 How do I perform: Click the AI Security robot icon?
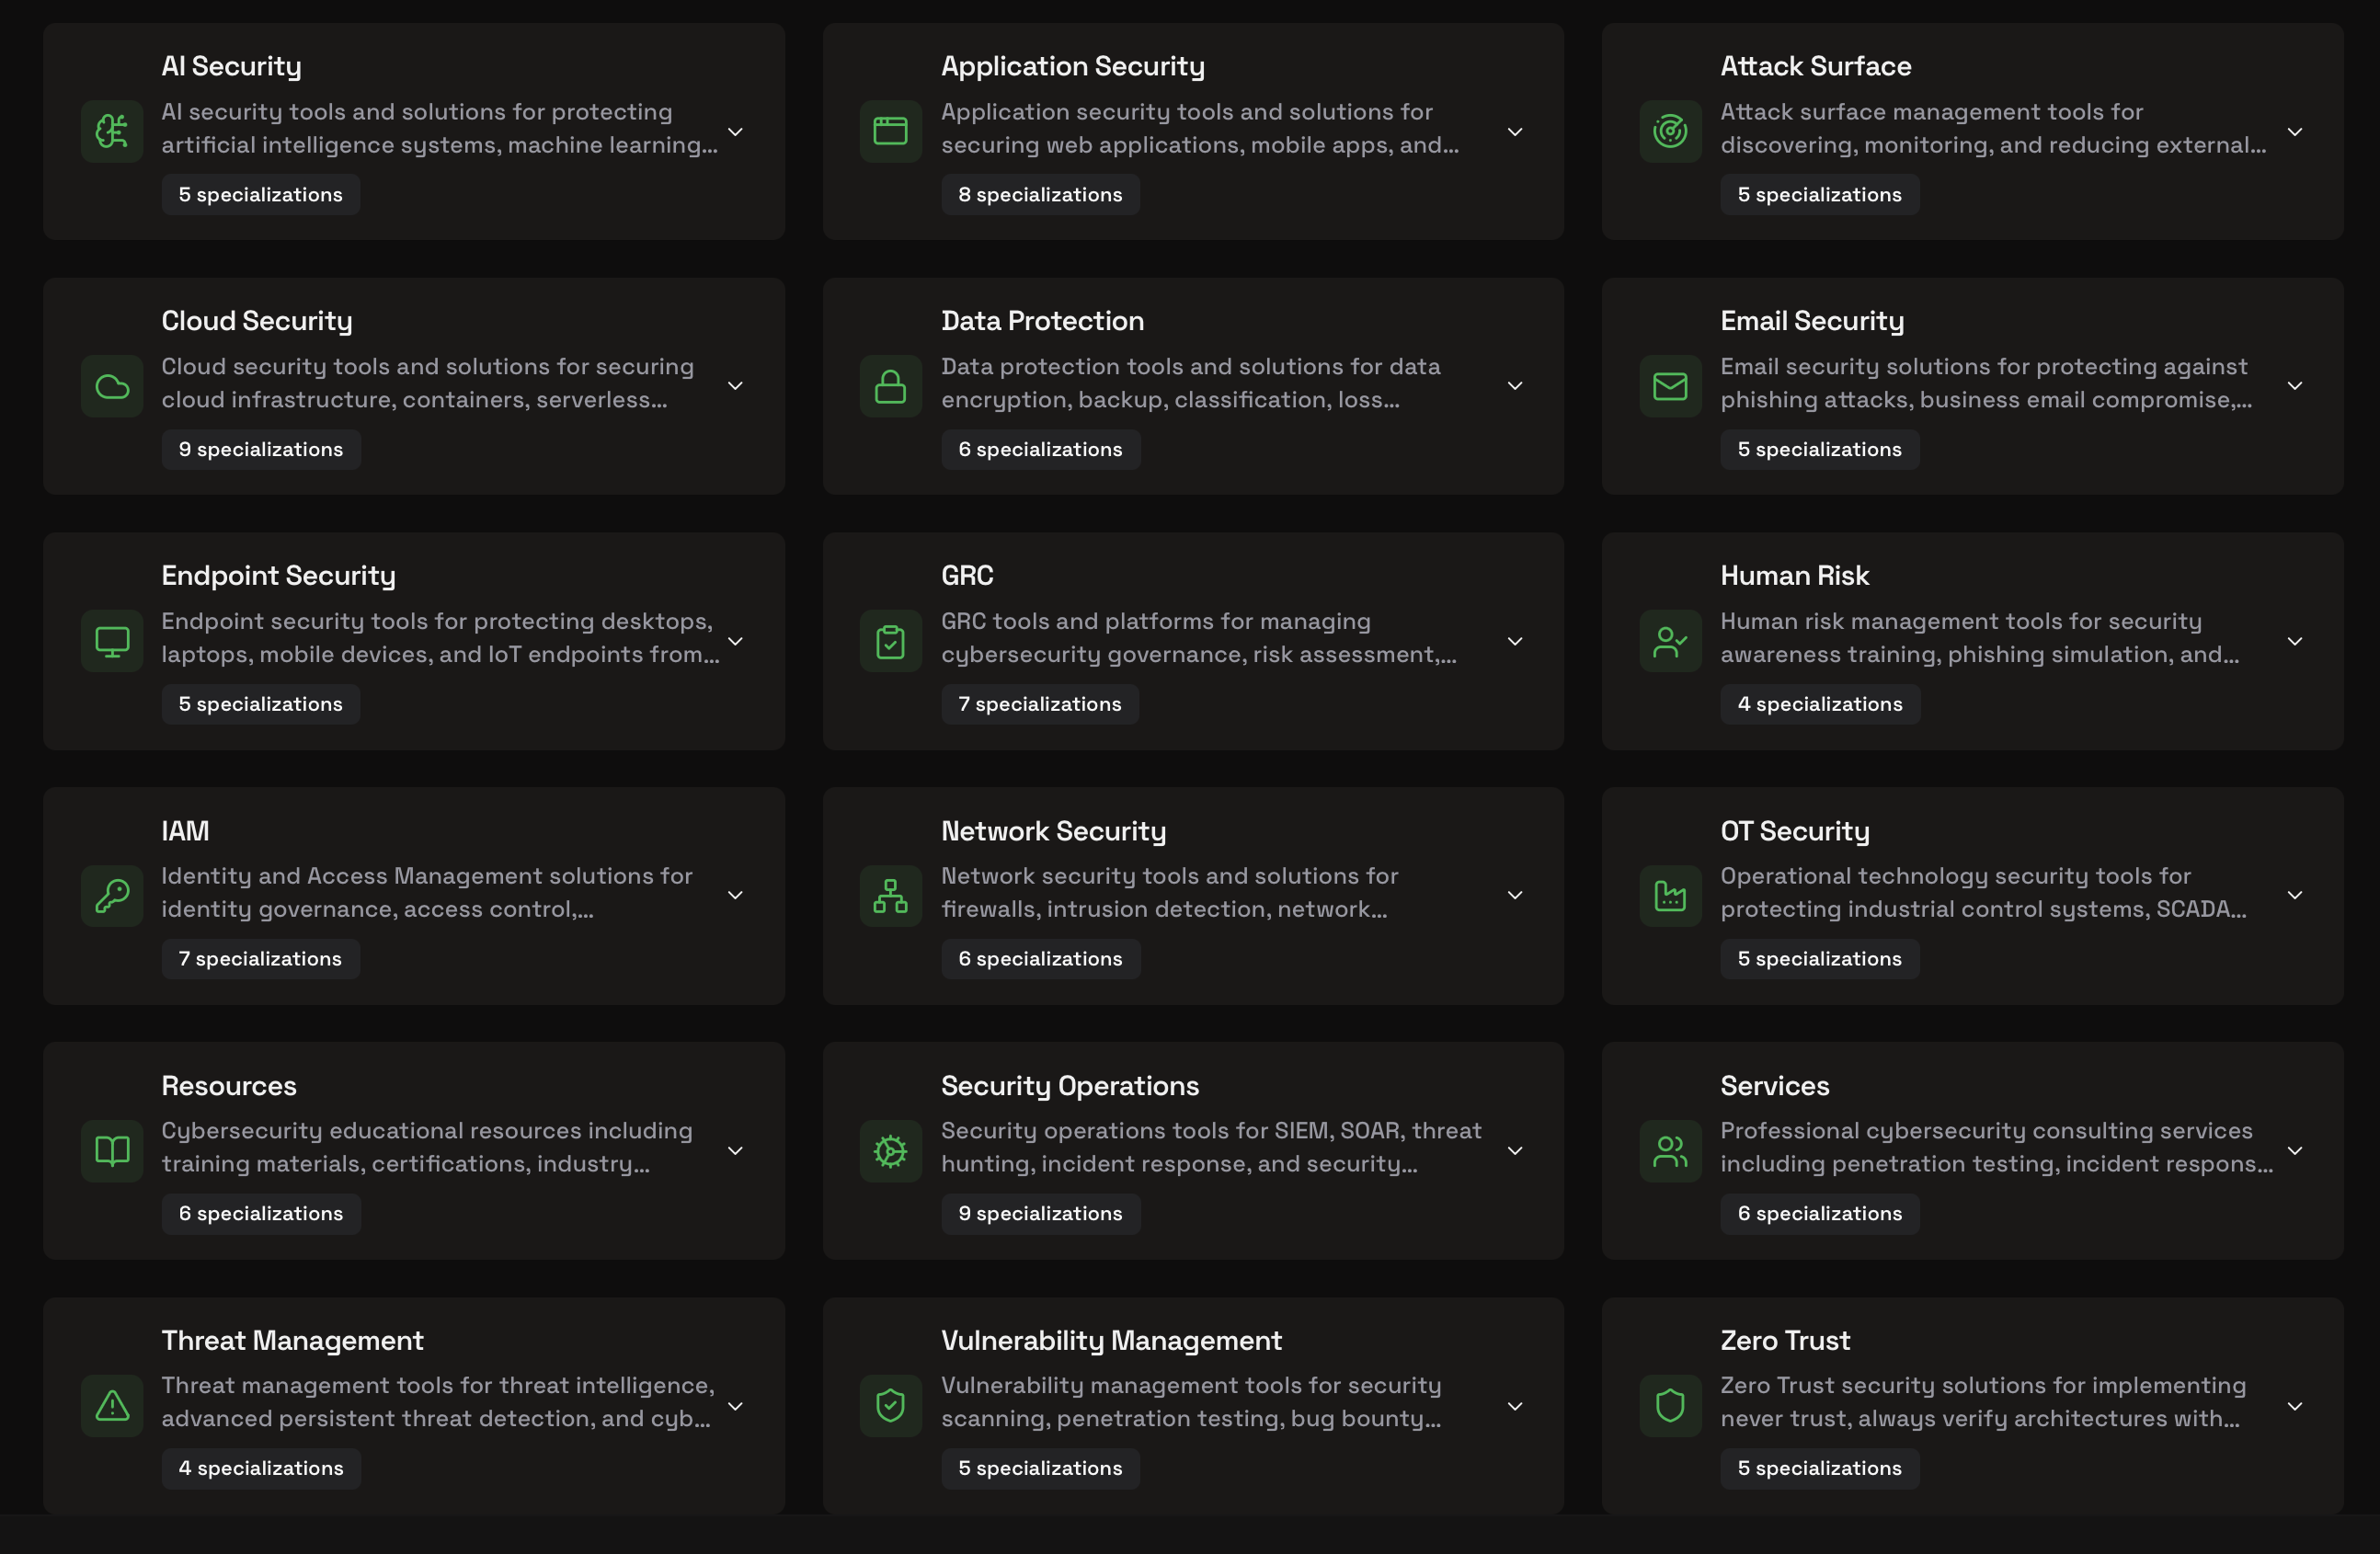111,131
